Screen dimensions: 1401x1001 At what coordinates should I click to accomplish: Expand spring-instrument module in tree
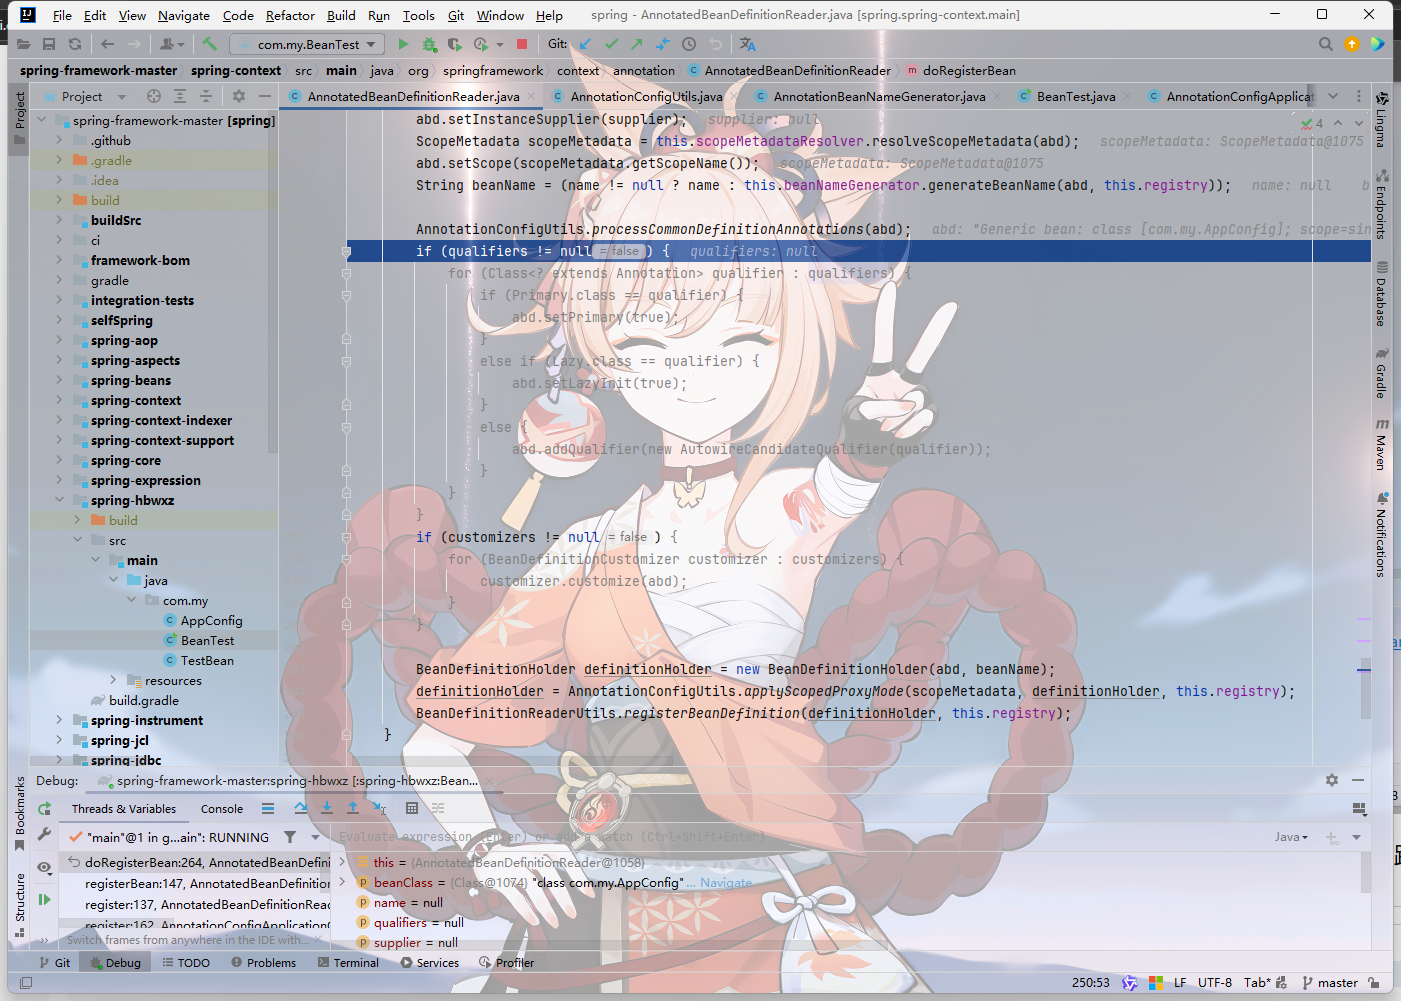(59, 720)
